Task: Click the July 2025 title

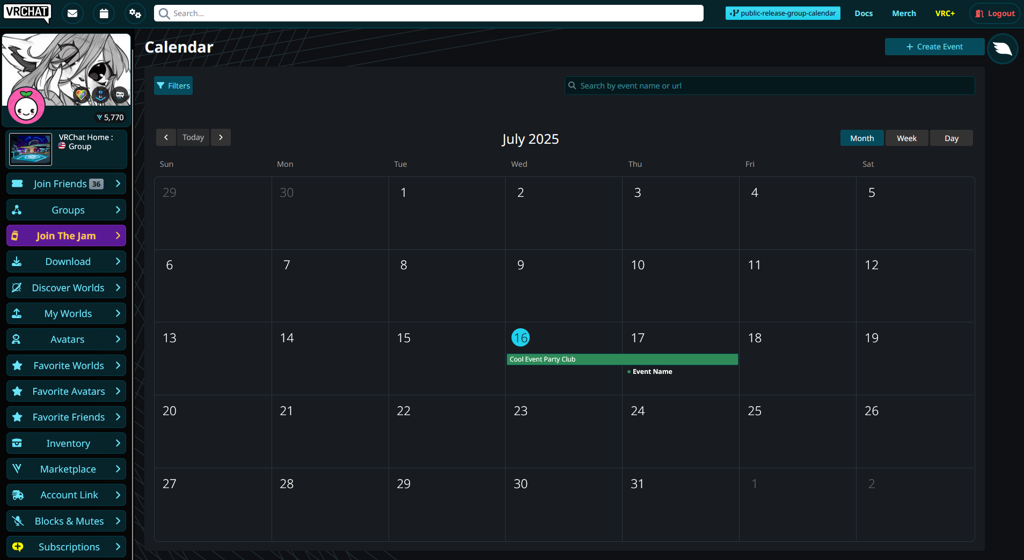Action: [x=530, y=139]
